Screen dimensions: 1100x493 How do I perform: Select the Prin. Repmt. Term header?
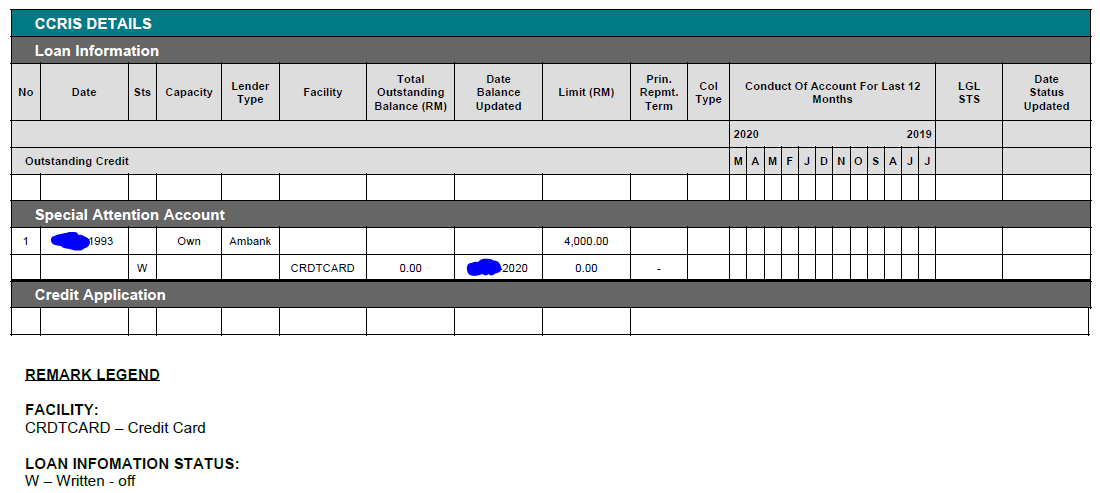click(x=659, y=93)
